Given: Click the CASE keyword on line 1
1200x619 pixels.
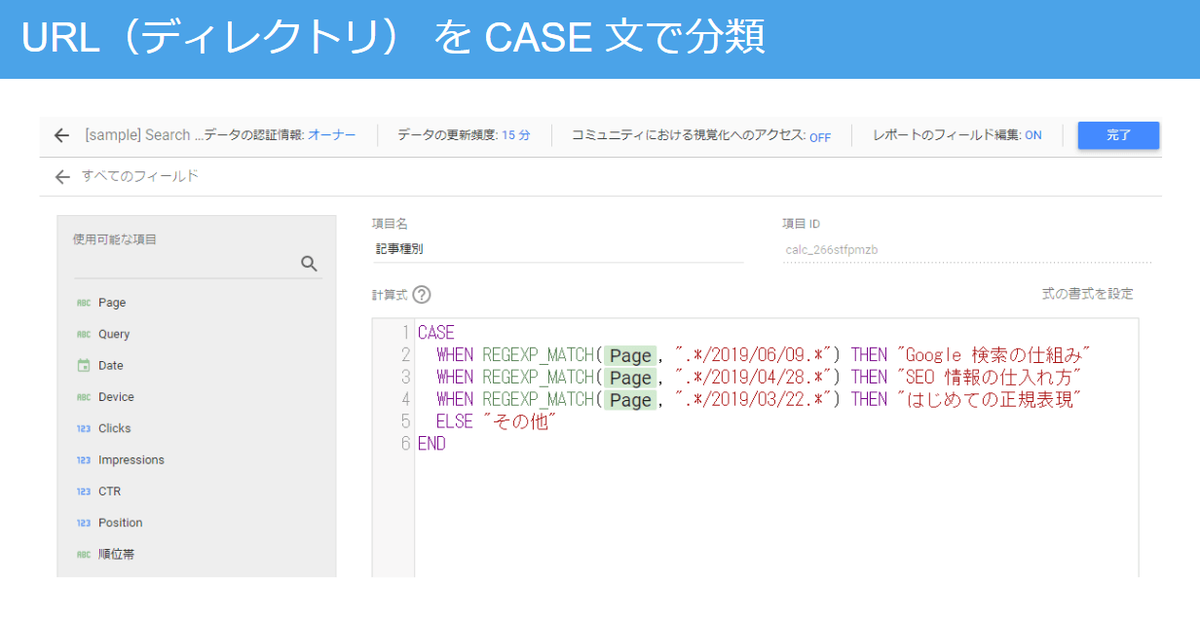Looking at the screenshot, I should (436, 333).
